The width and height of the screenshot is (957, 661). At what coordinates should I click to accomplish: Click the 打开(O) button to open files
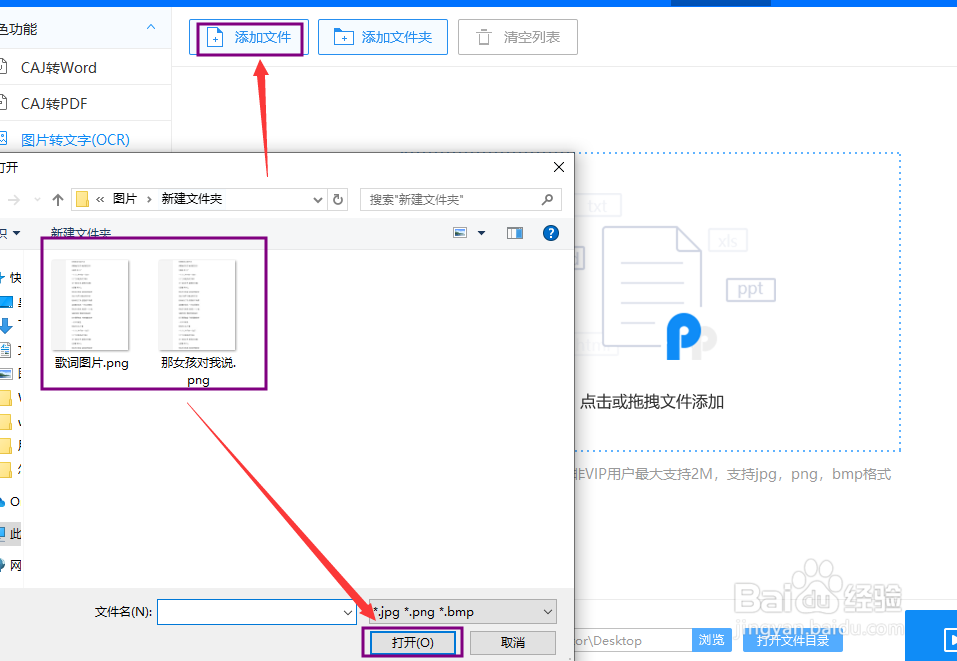tap(413, 642)
